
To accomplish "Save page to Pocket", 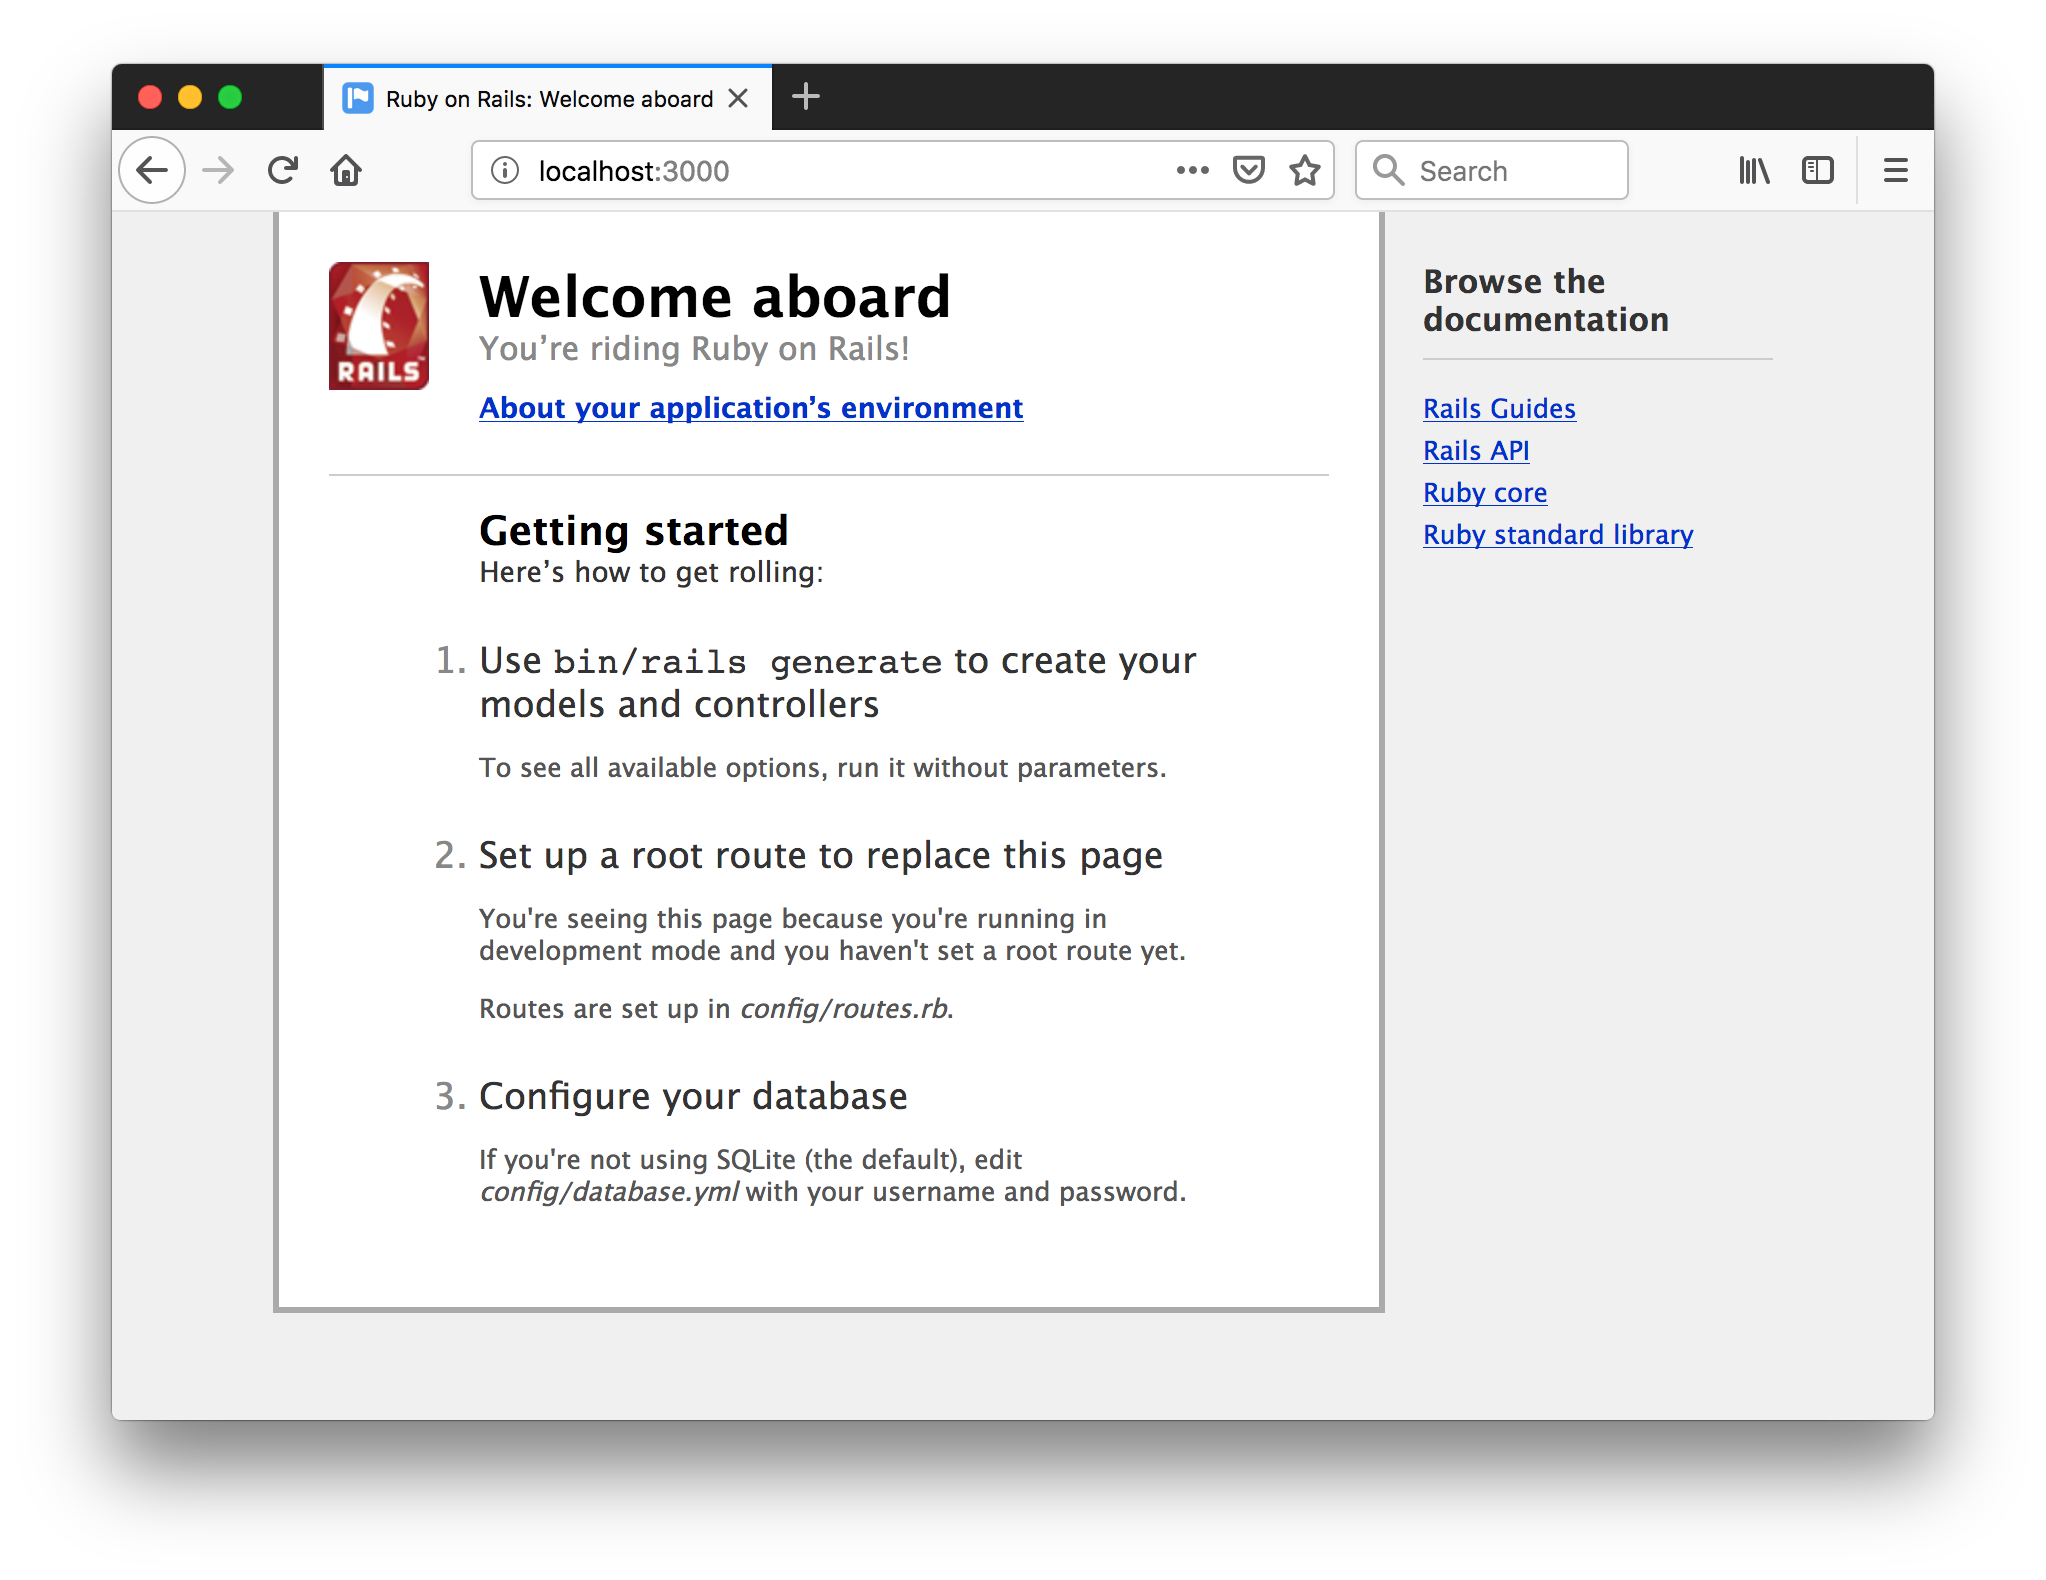I will [1249, 170].
